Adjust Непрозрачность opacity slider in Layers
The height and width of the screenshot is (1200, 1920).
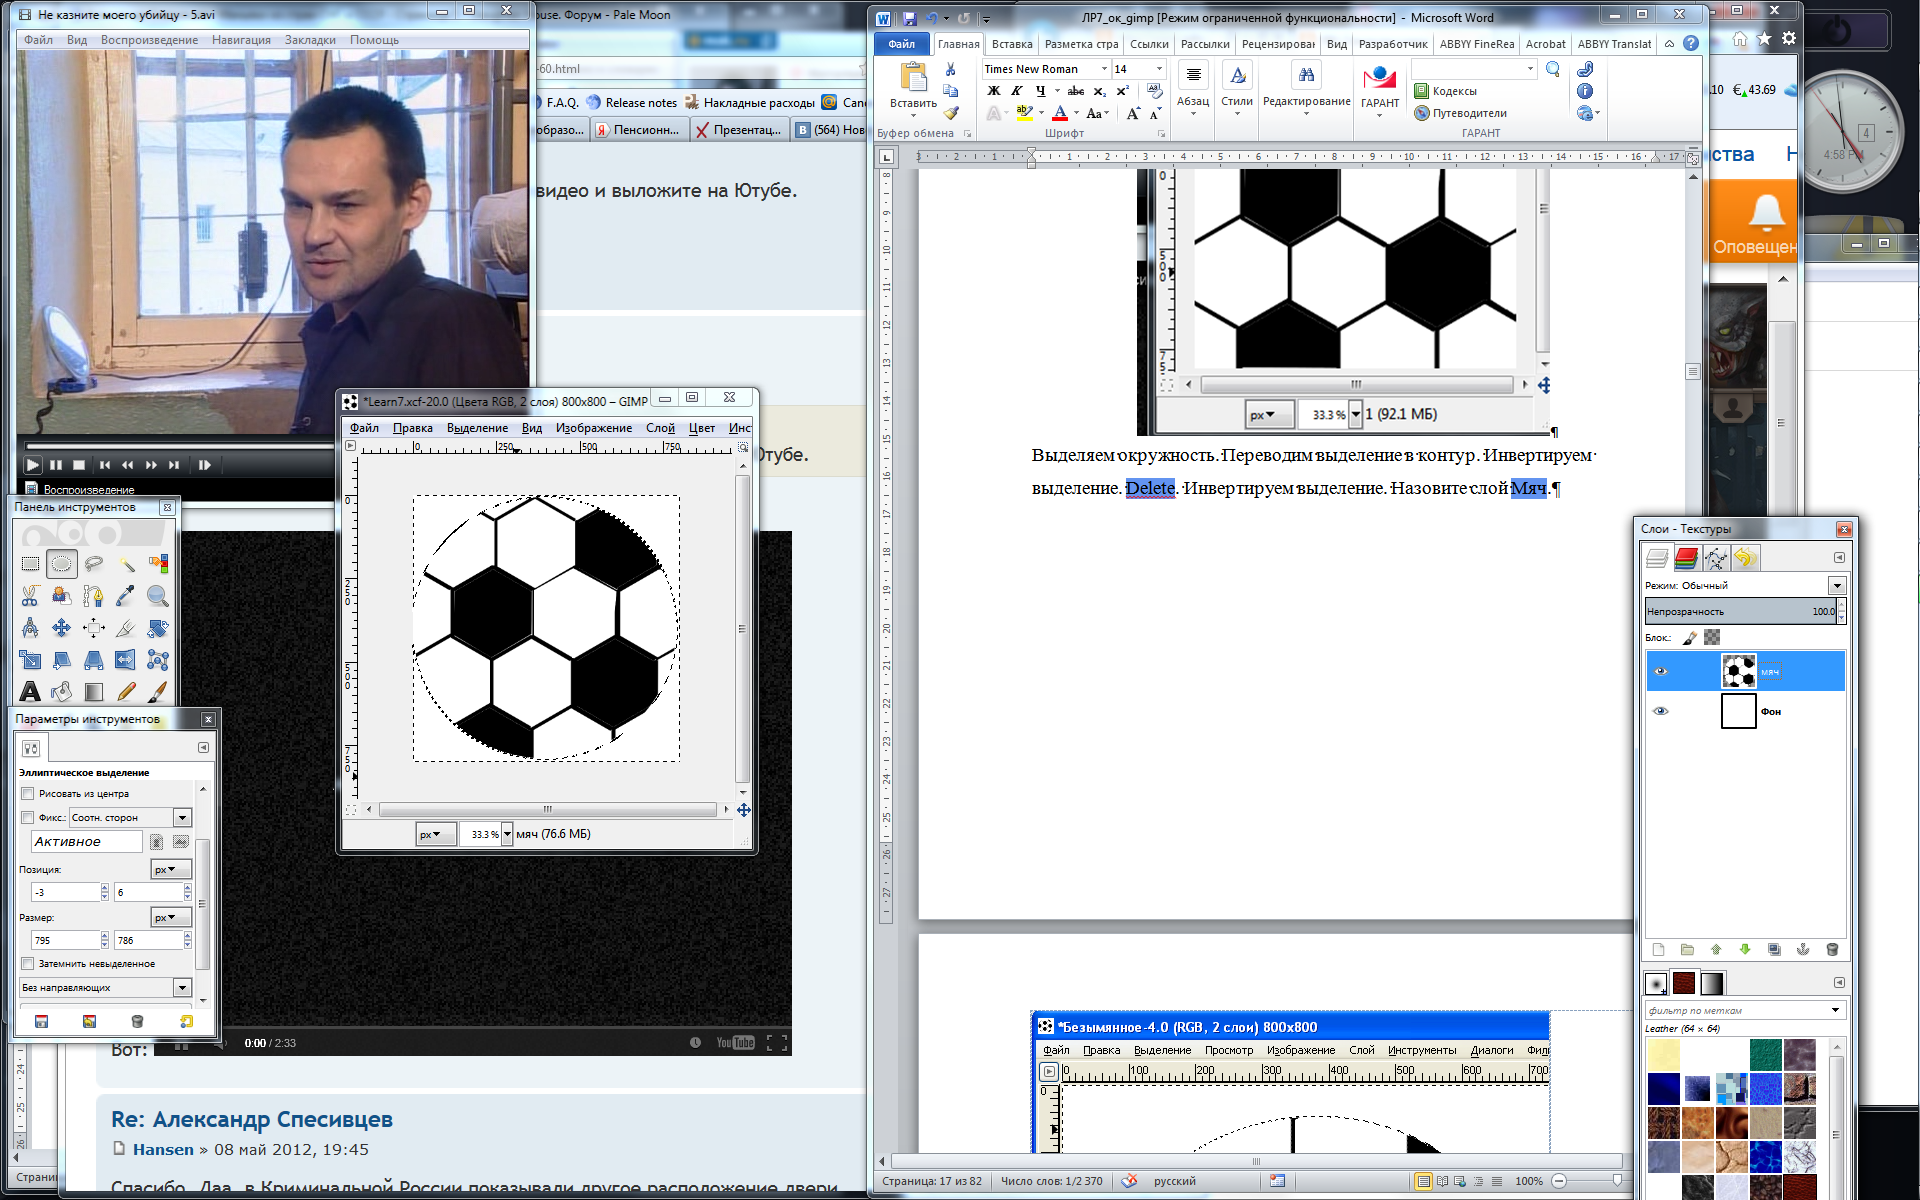tap(1741, 611)
